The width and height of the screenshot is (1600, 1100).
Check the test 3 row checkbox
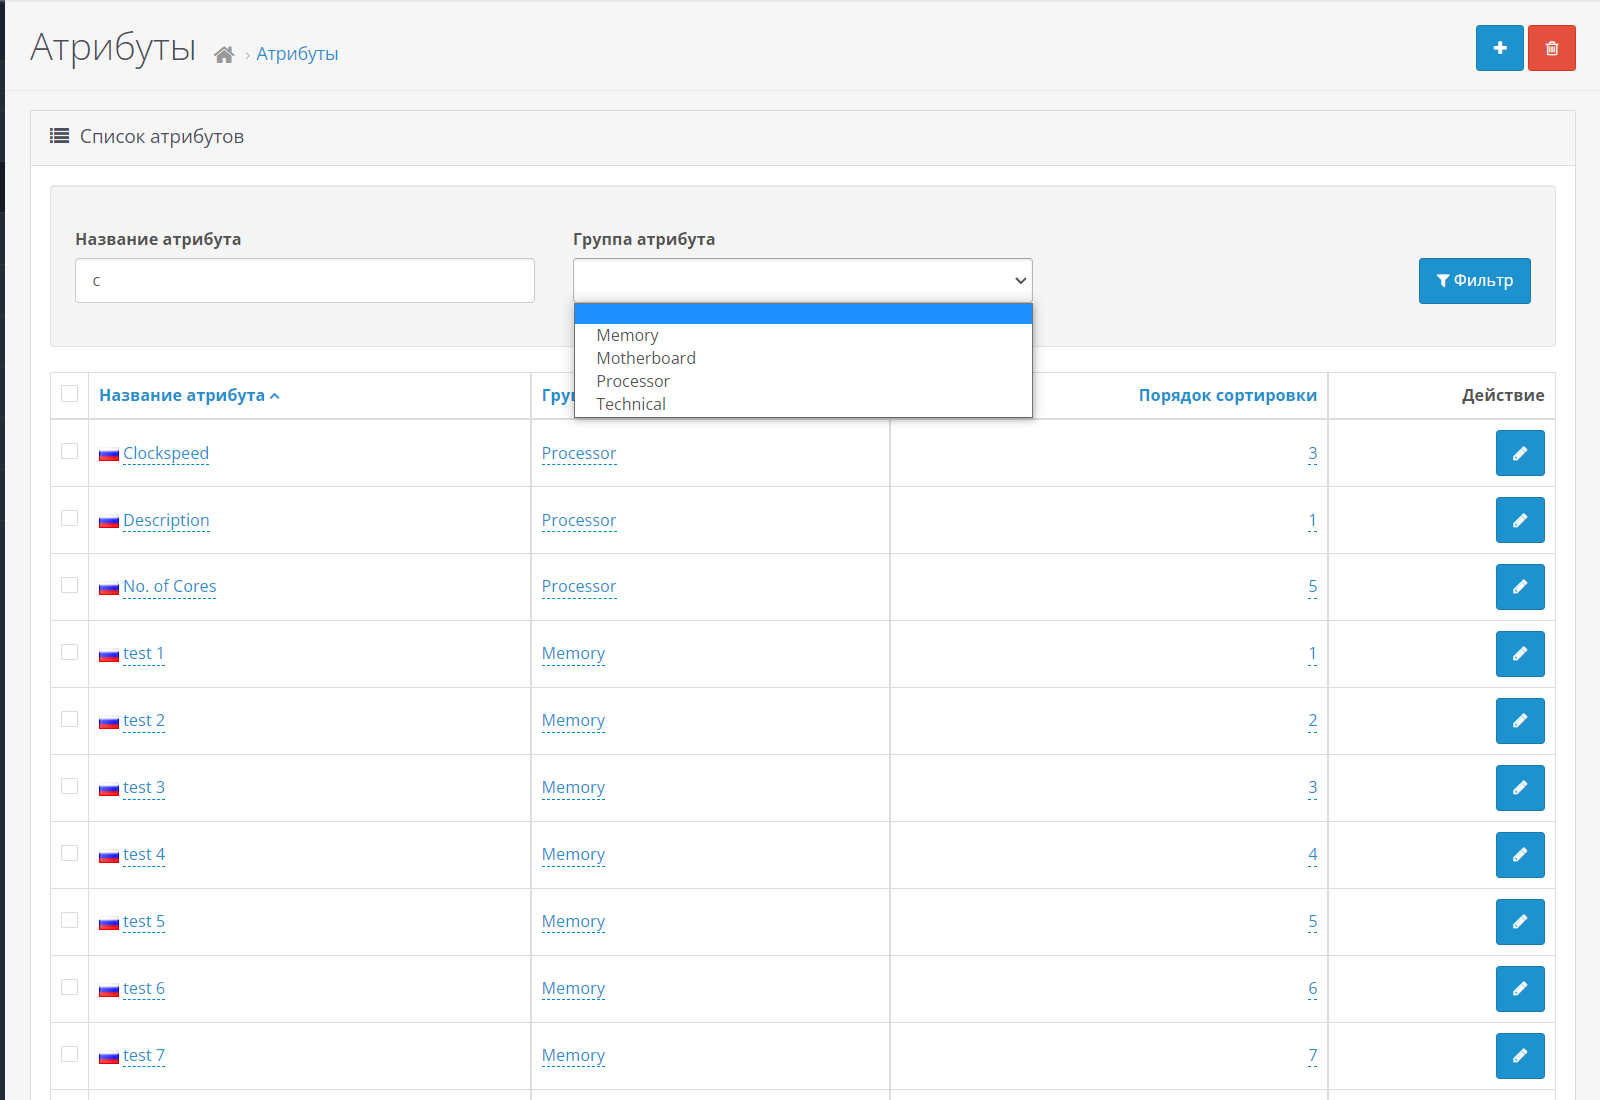tap(69, 786)
